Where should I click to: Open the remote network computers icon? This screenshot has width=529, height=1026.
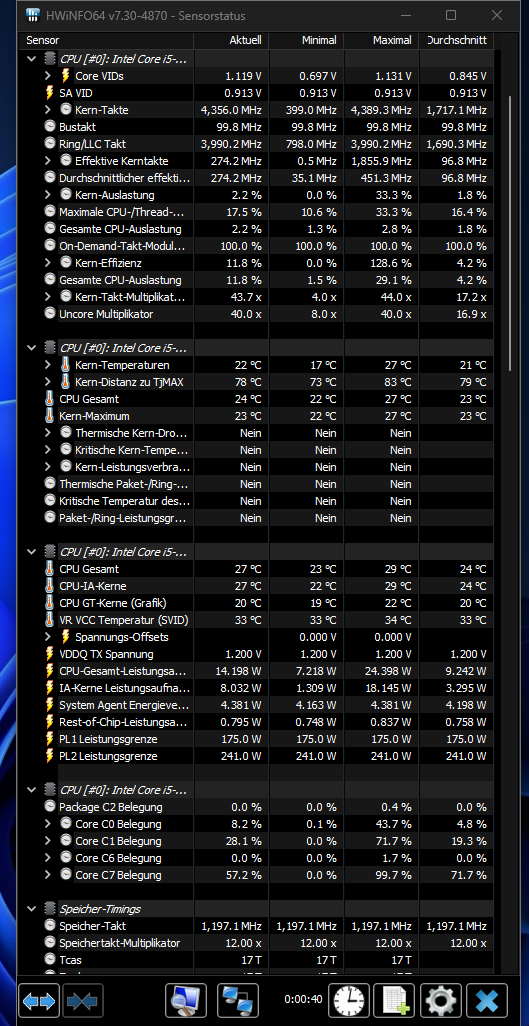(x=238, y=1001)
